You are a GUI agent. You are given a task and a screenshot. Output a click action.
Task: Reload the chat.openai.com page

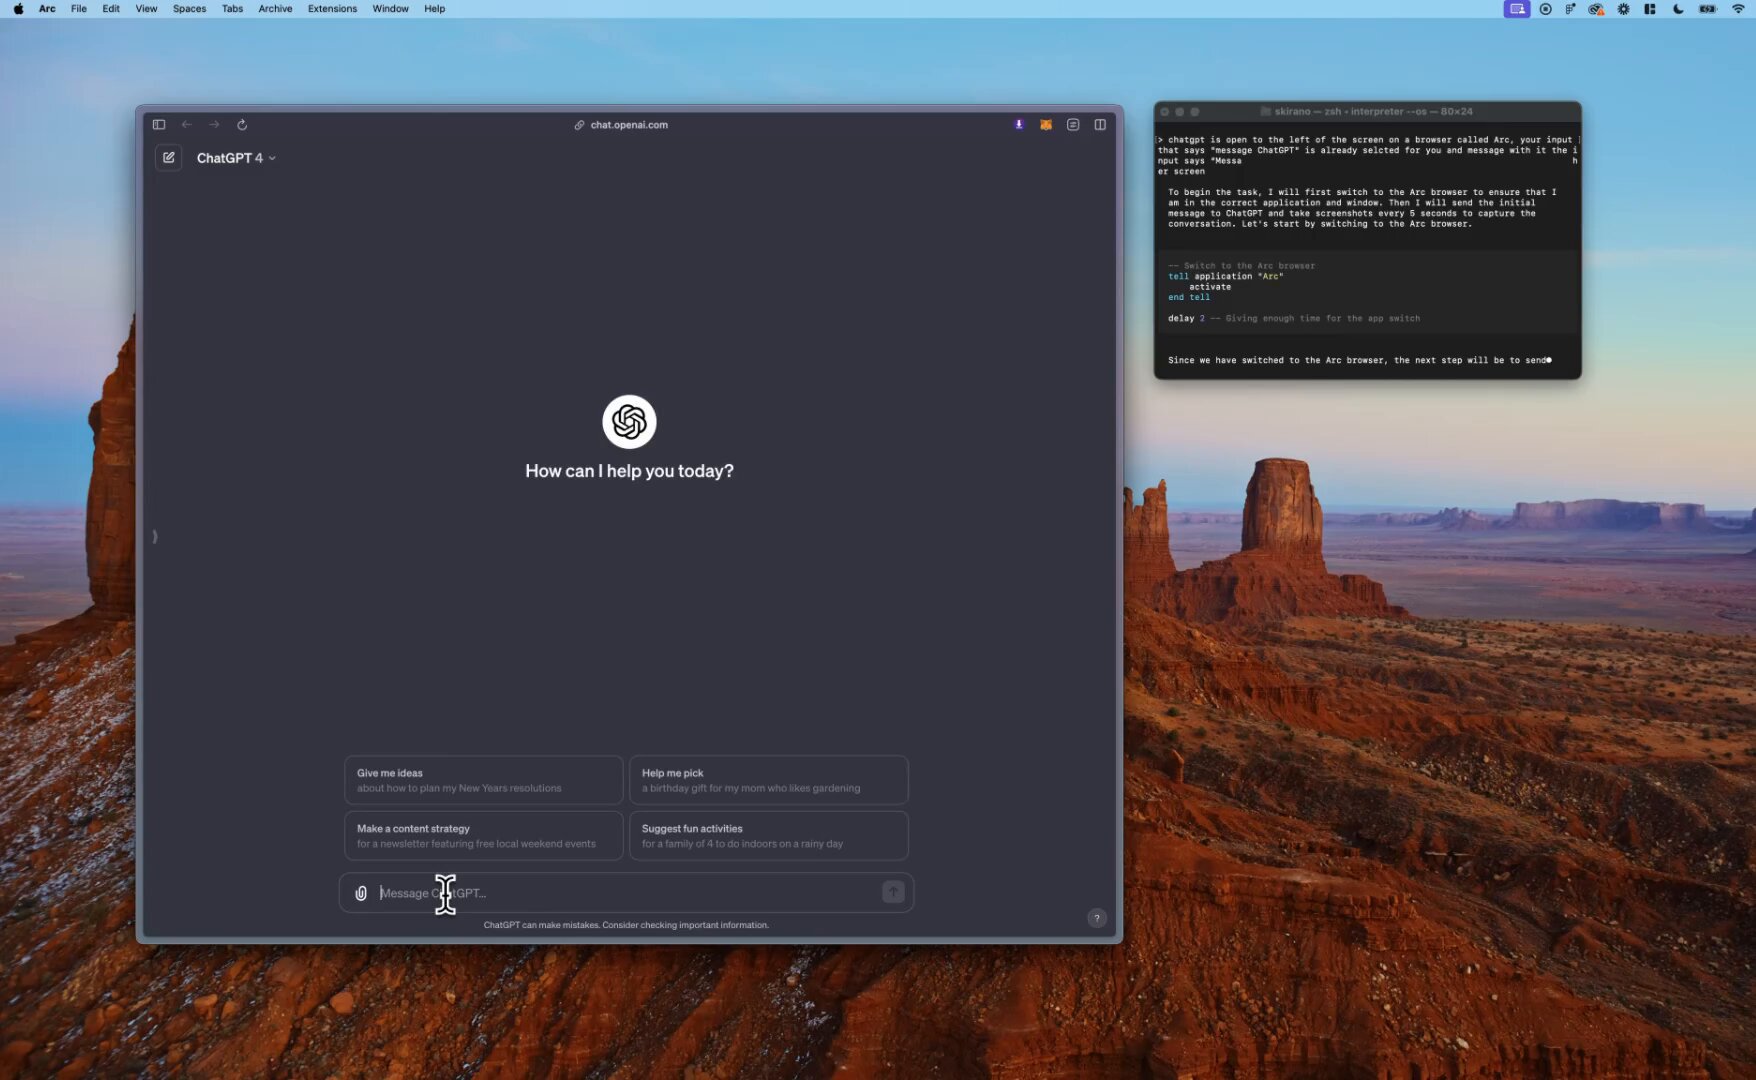coord(242,125)
